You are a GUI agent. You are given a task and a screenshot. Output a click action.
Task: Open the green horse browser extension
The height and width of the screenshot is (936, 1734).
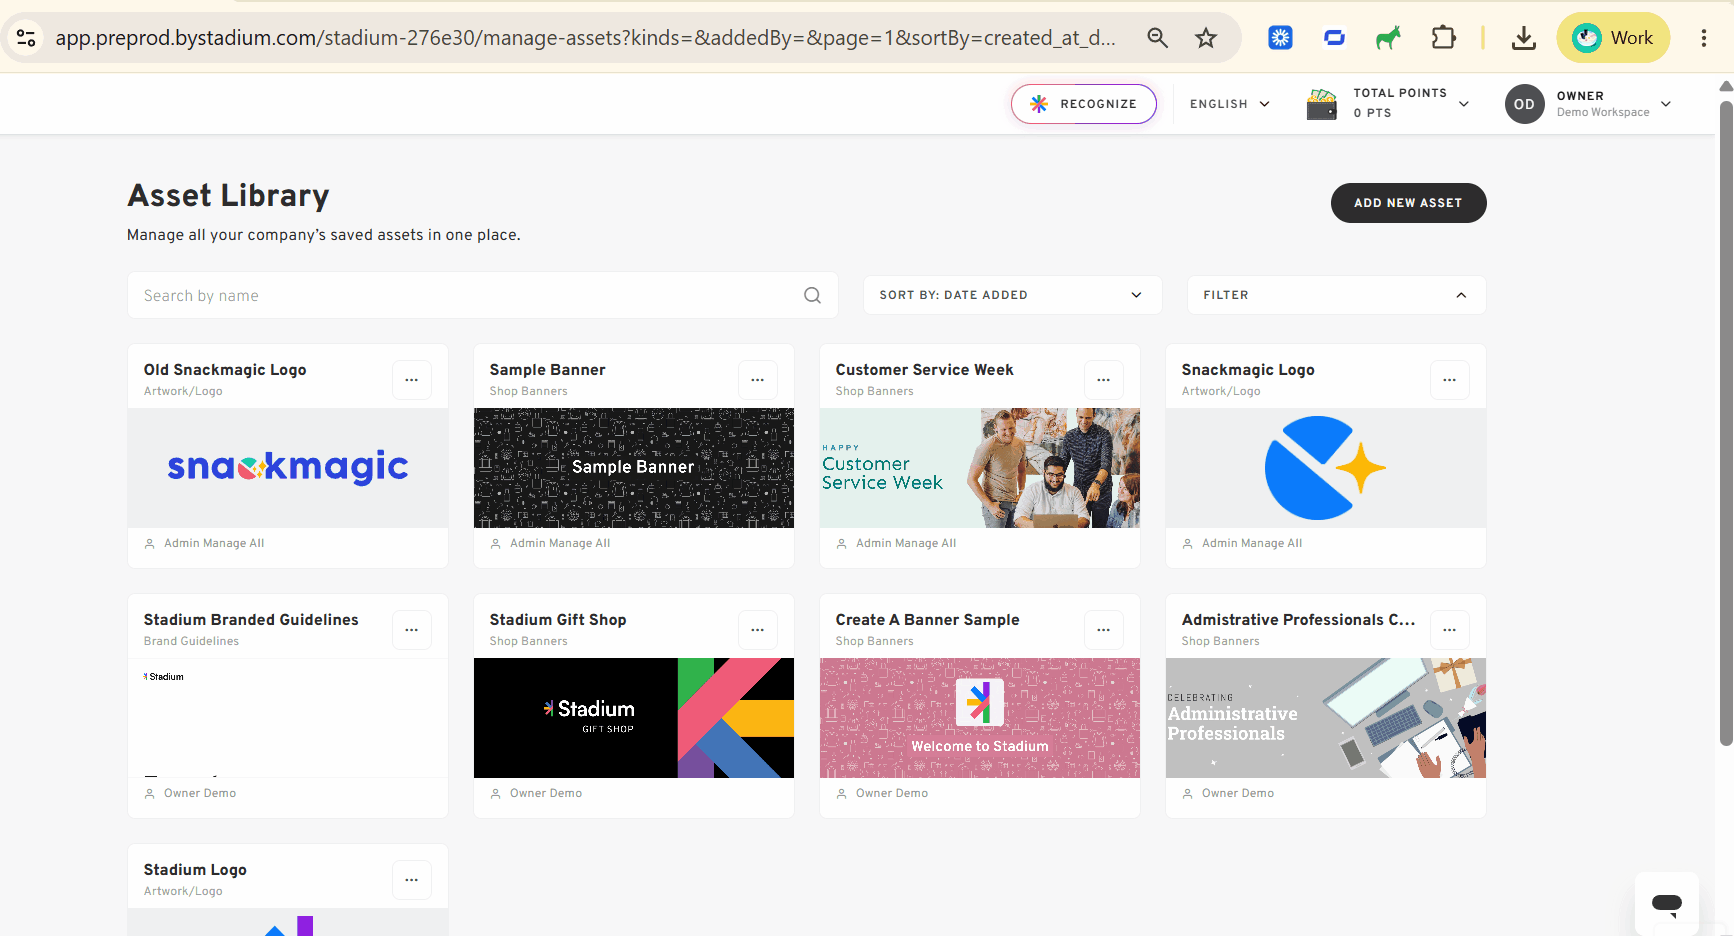point(1388,38)
